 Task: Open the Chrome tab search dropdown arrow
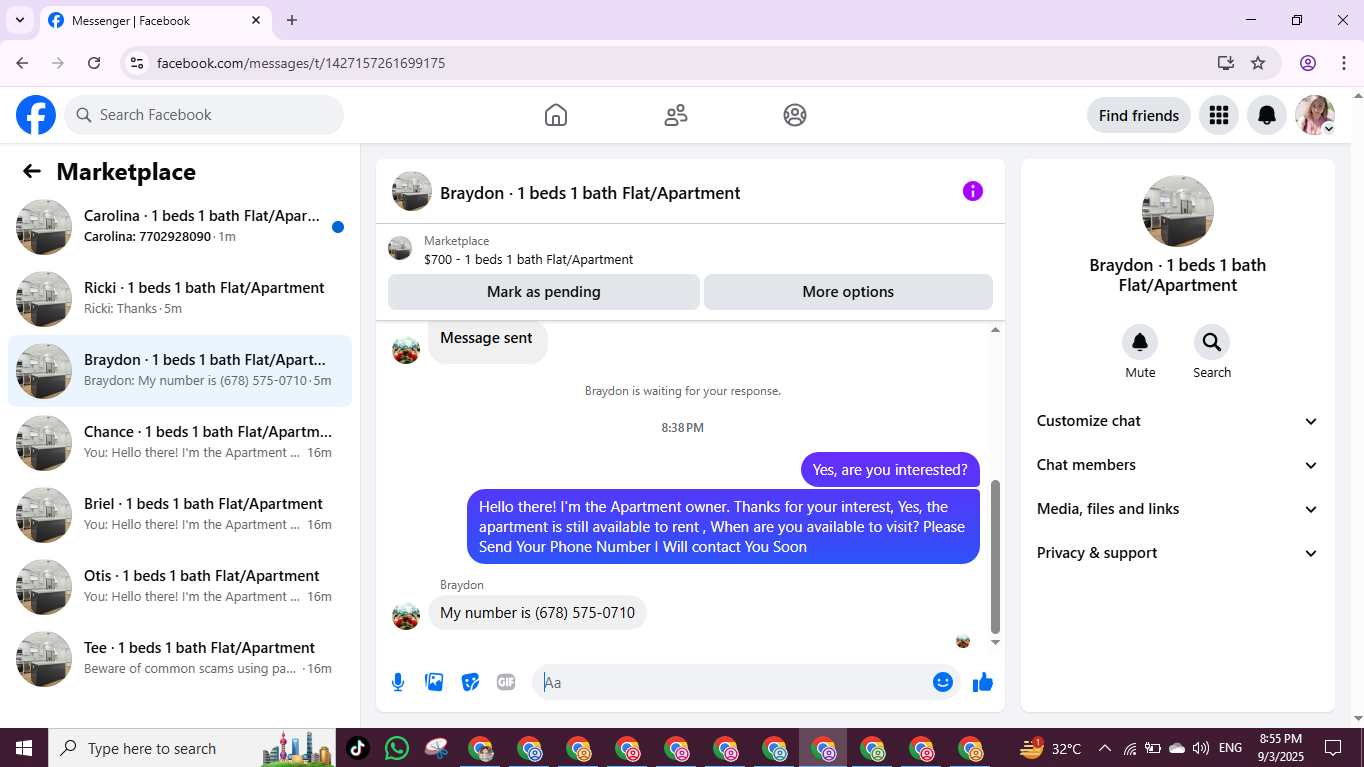tap(19, 20)
